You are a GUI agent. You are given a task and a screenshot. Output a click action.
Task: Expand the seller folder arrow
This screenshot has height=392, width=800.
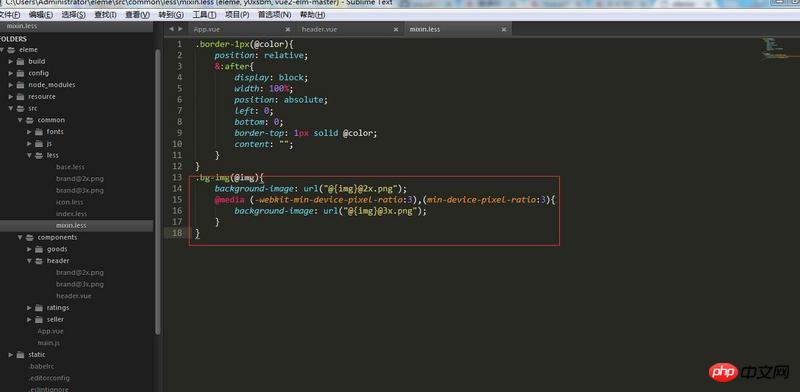pyautogui.click(x=29, y=320)
